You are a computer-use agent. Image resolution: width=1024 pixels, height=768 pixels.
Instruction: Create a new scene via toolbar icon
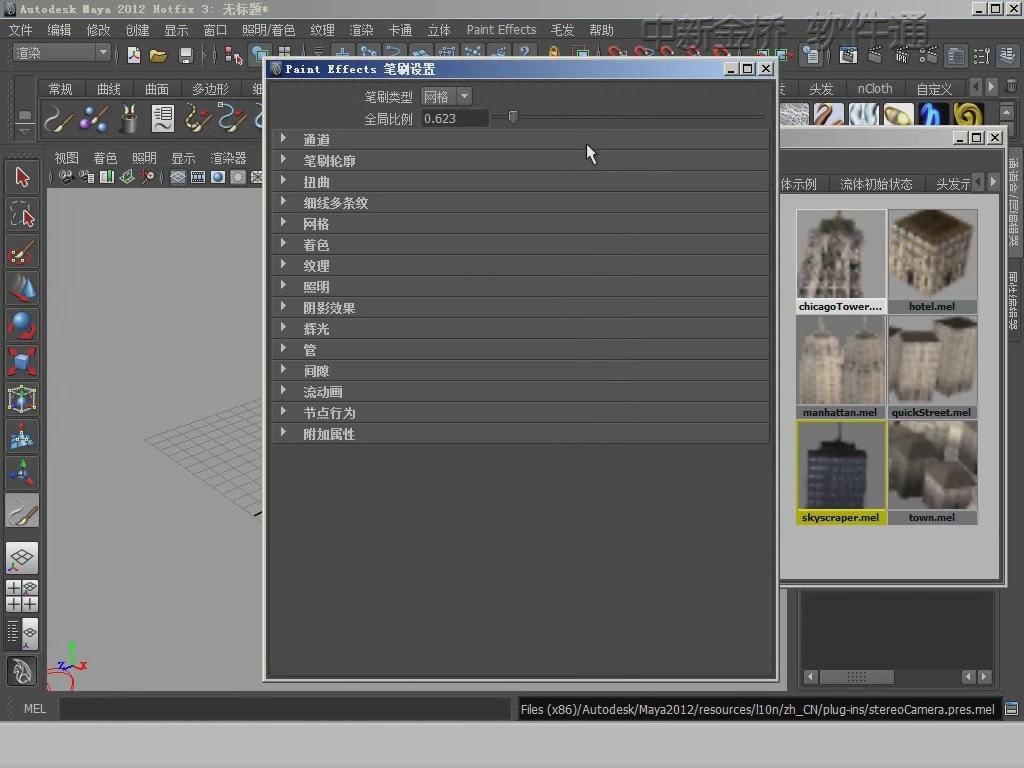click(x=133, y=56)
